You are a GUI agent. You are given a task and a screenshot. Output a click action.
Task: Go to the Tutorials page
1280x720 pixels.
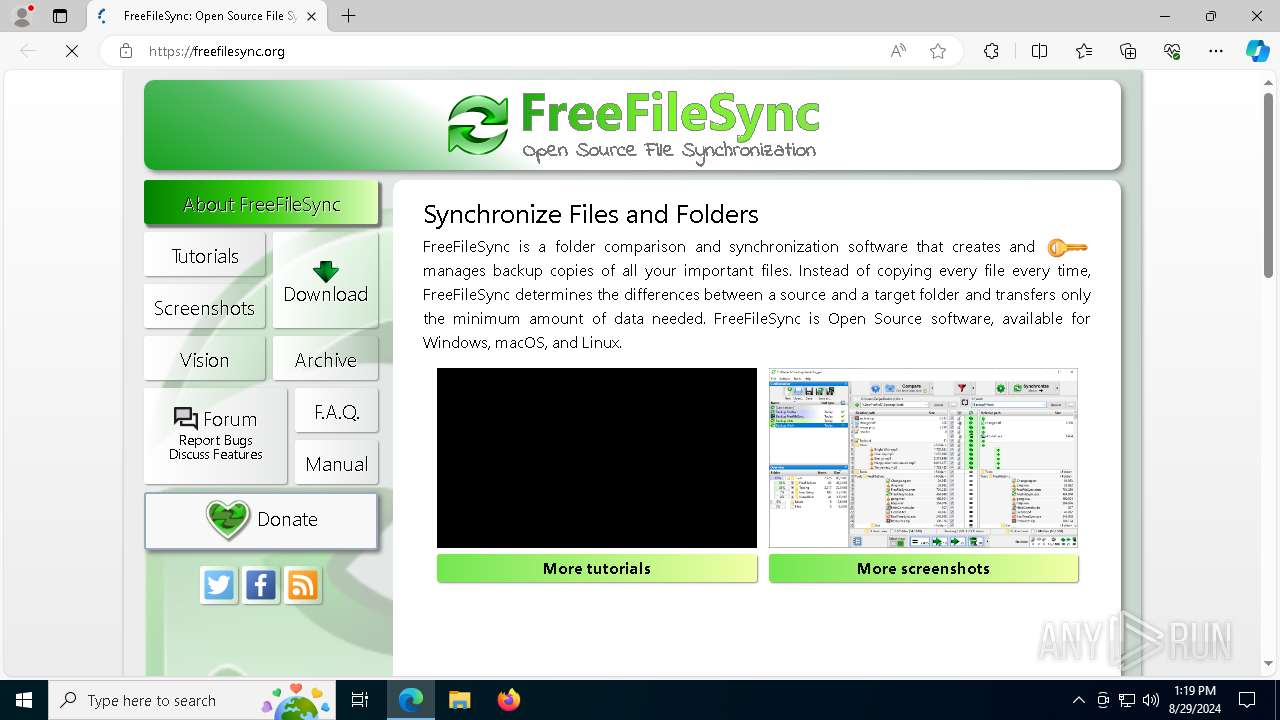click(205, 255)
